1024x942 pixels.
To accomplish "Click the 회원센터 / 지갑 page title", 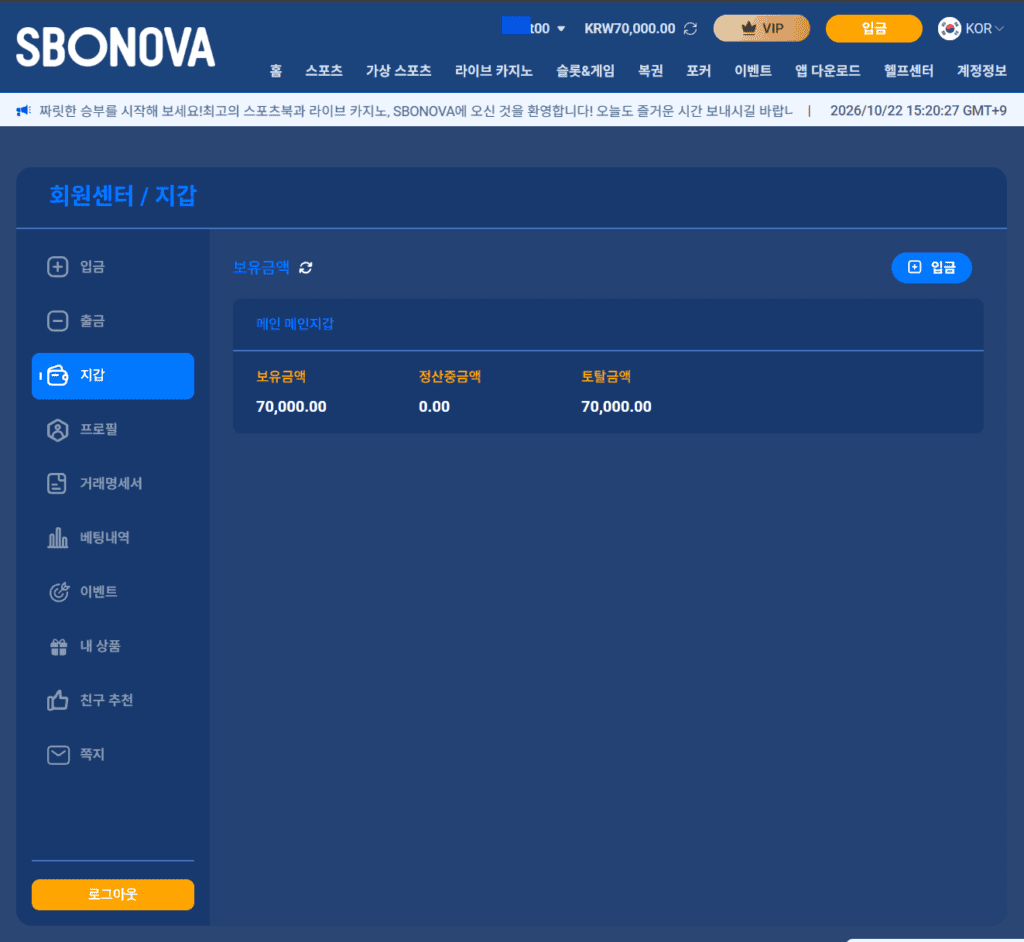I will [x=123, y=195].
